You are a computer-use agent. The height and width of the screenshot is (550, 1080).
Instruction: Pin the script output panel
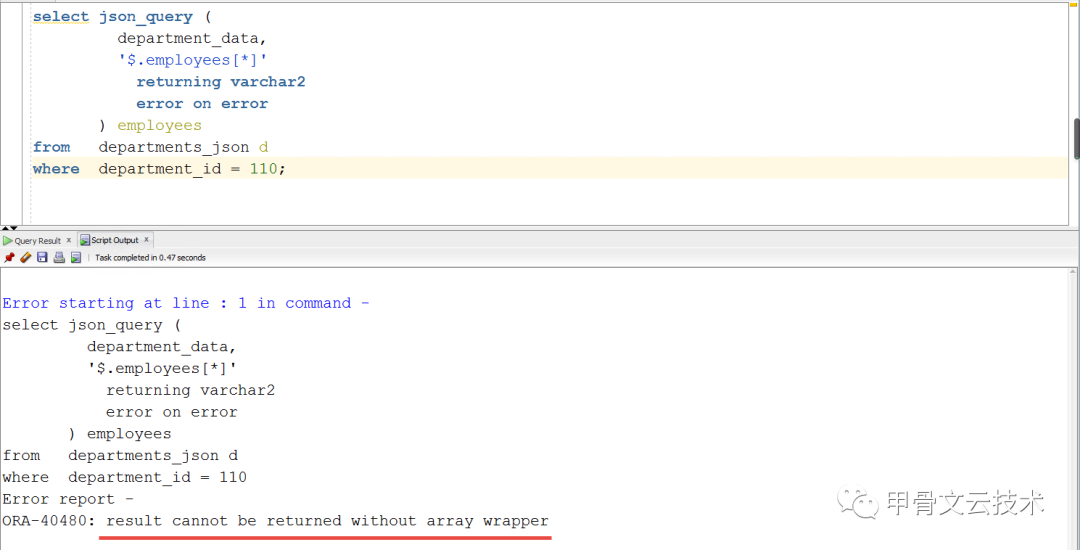point(9,257)
